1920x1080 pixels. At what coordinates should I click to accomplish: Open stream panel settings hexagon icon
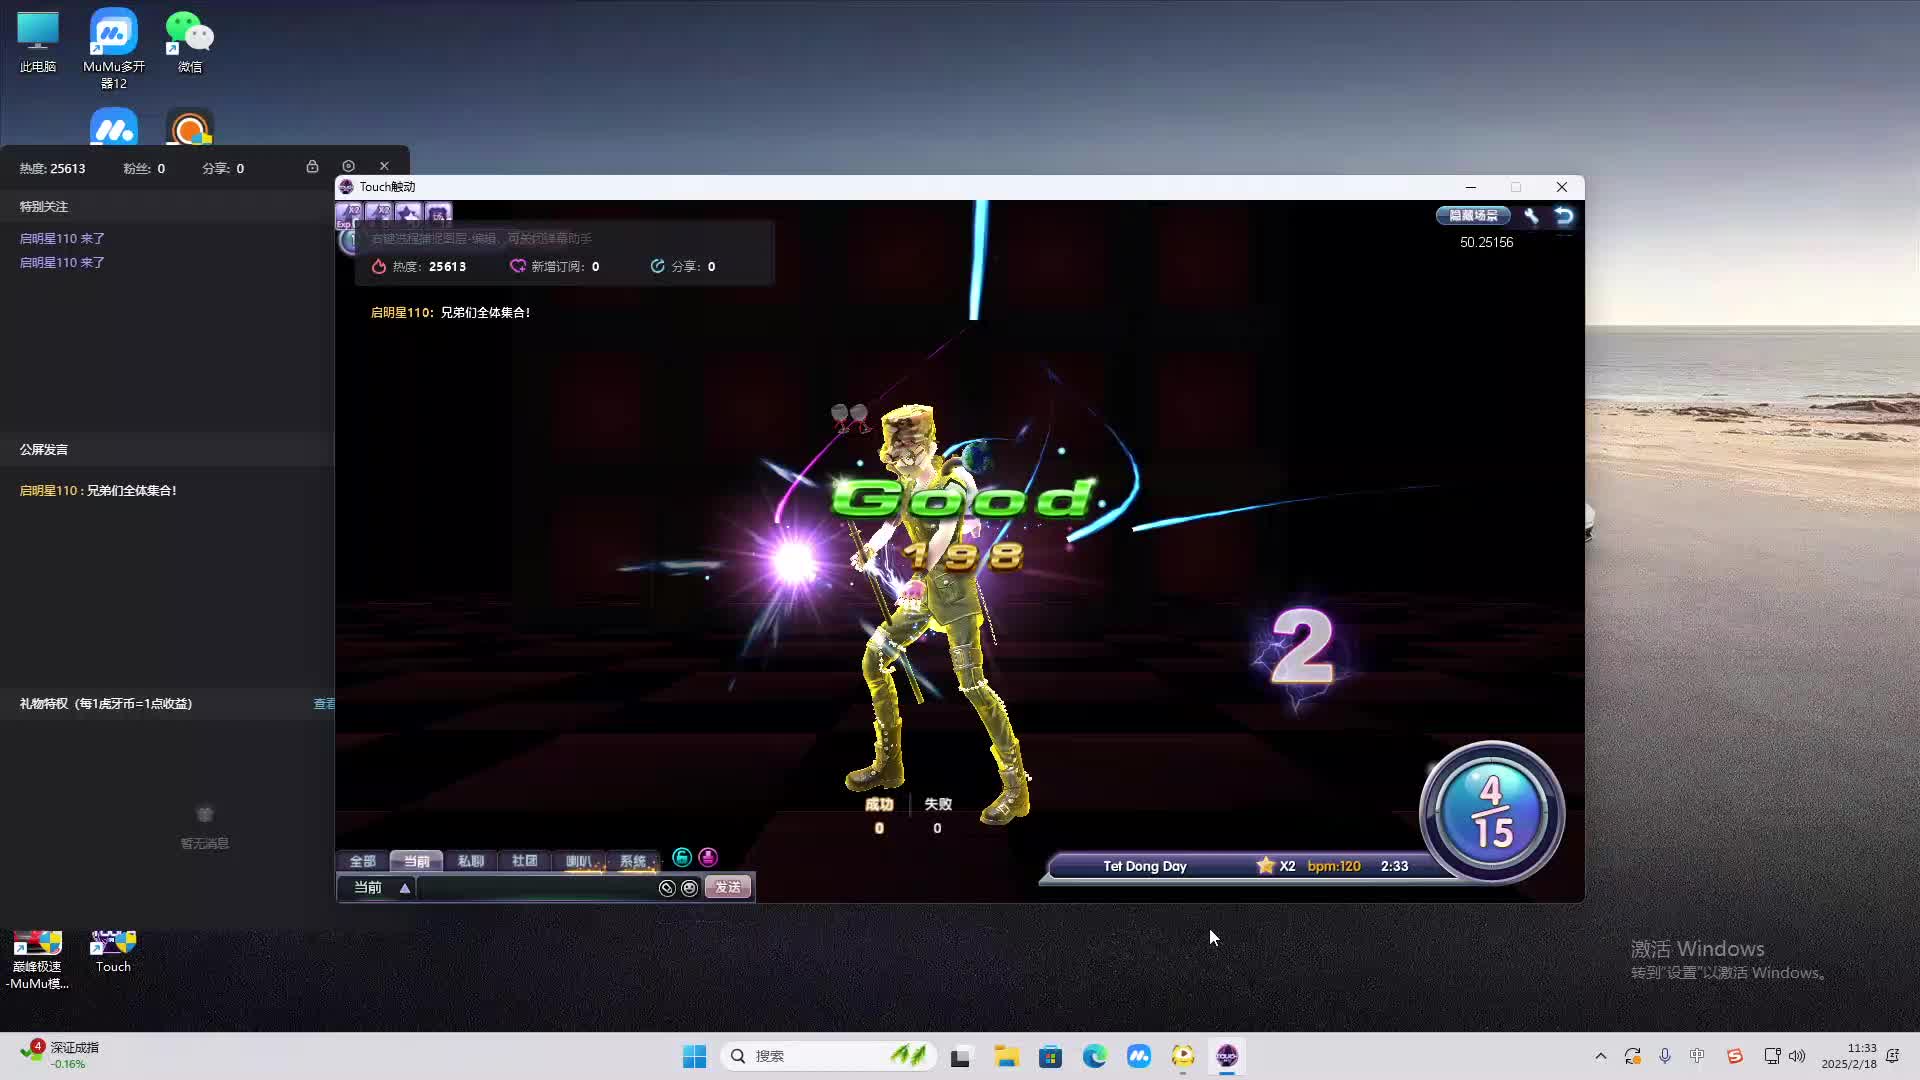348,166
